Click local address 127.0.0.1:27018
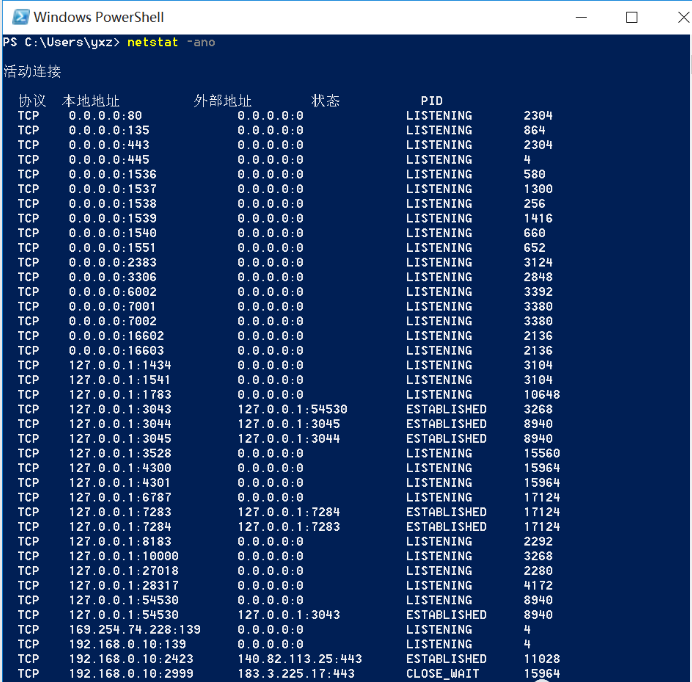The width and height of the screenshot is (692, 682). pos(124,571)
